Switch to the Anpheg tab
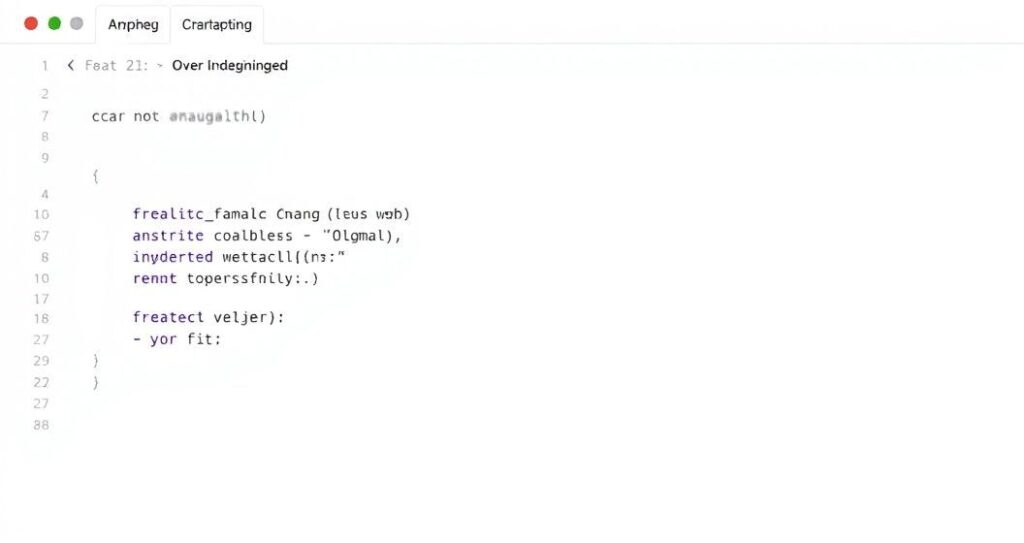The image size is (1024, 543). point(132,25)
